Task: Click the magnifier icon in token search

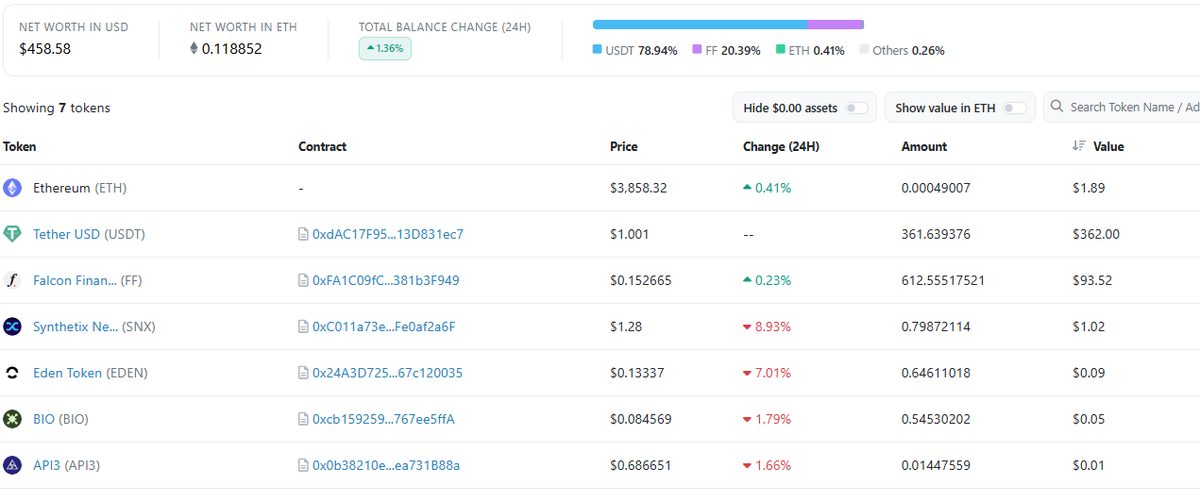Action: pos(1057,107)
